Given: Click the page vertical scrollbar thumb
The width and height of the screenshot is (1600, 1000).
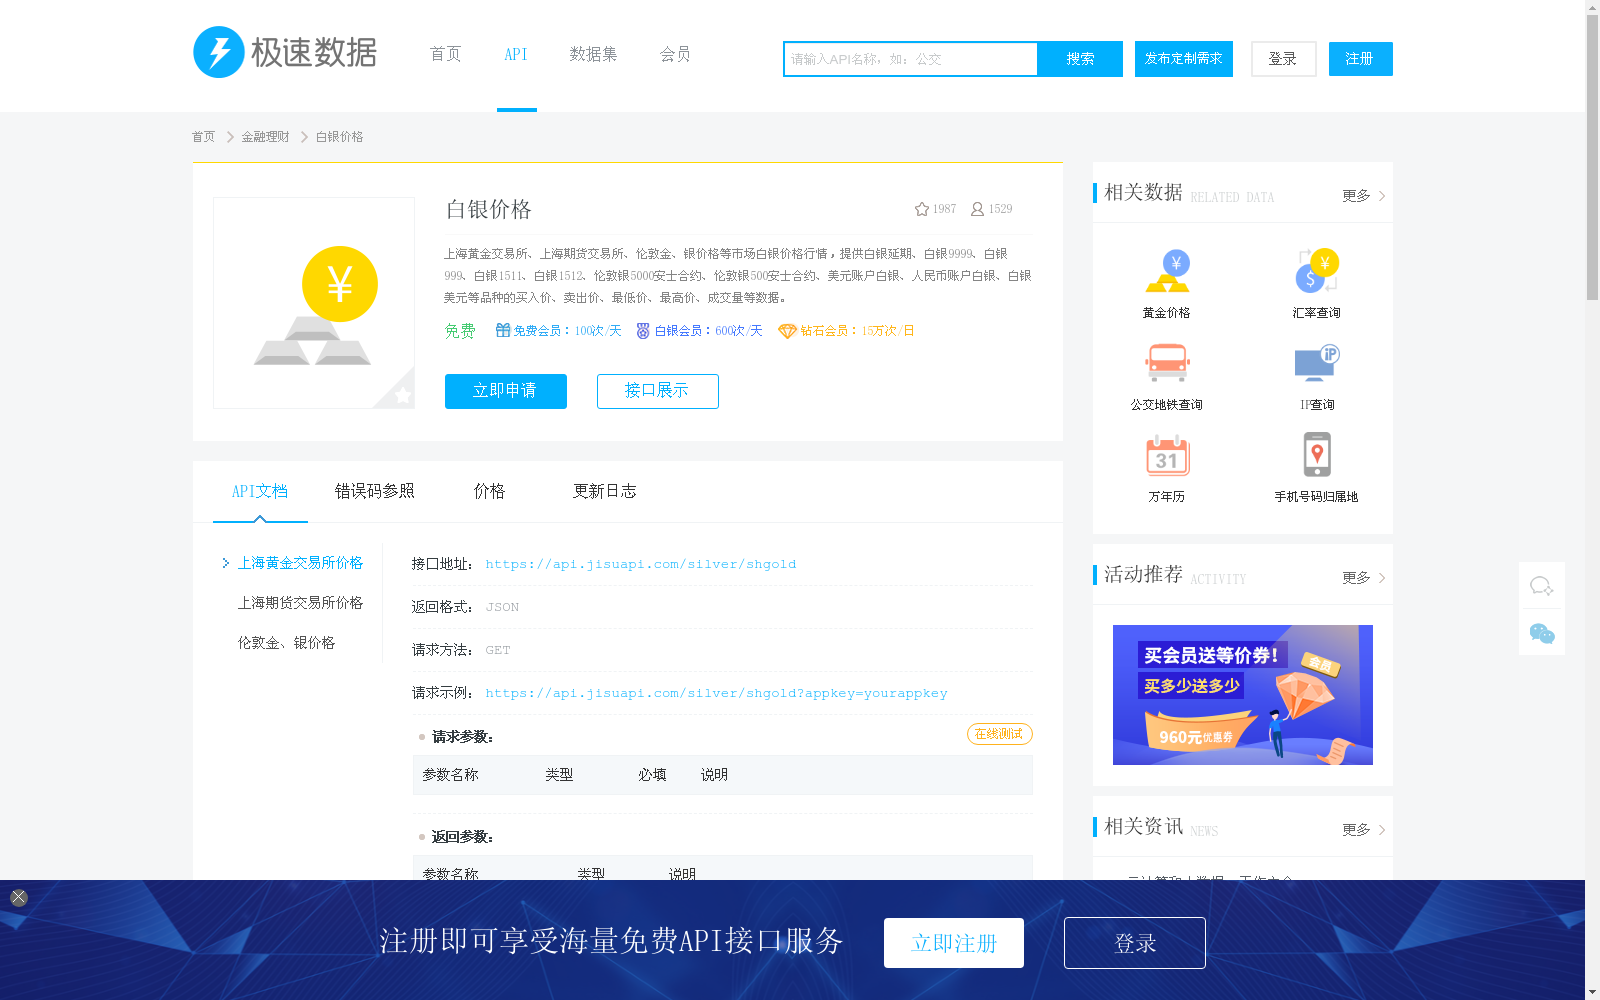Looking at the screenshot, I should [1592, 157].
